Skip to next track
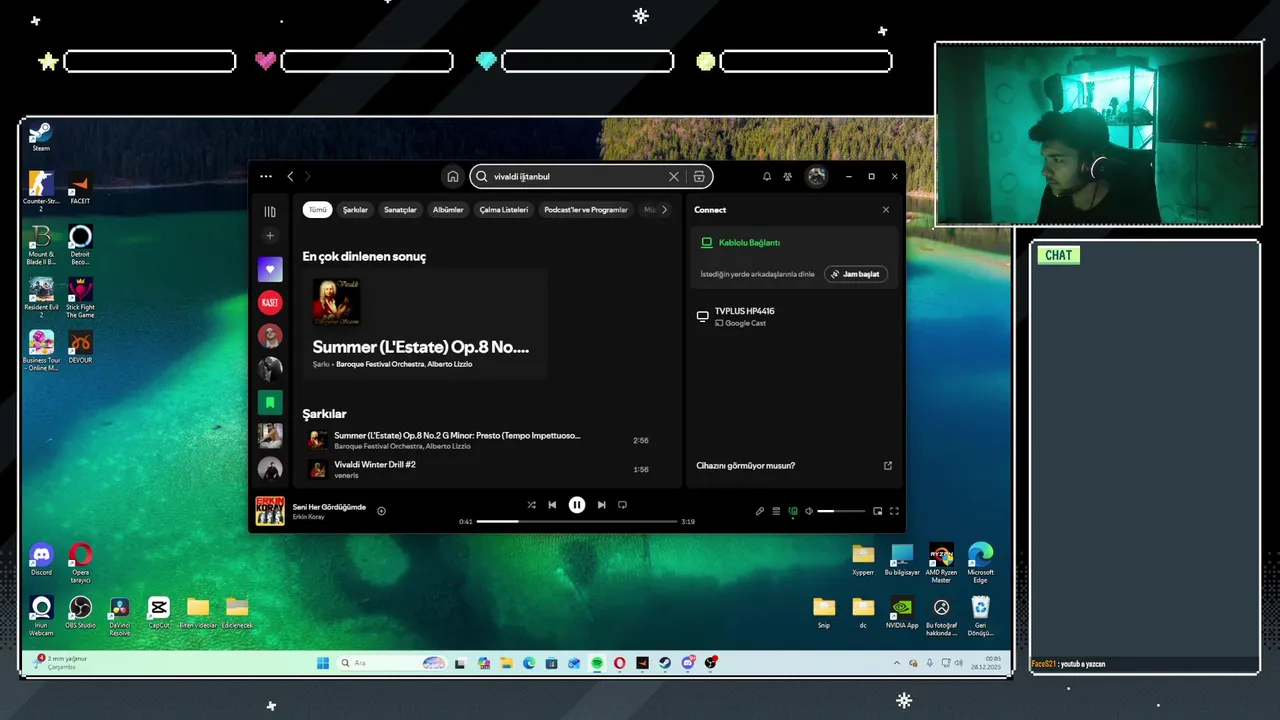The width and height of the screenshot is (1280, 720). (x=601, y=505)
